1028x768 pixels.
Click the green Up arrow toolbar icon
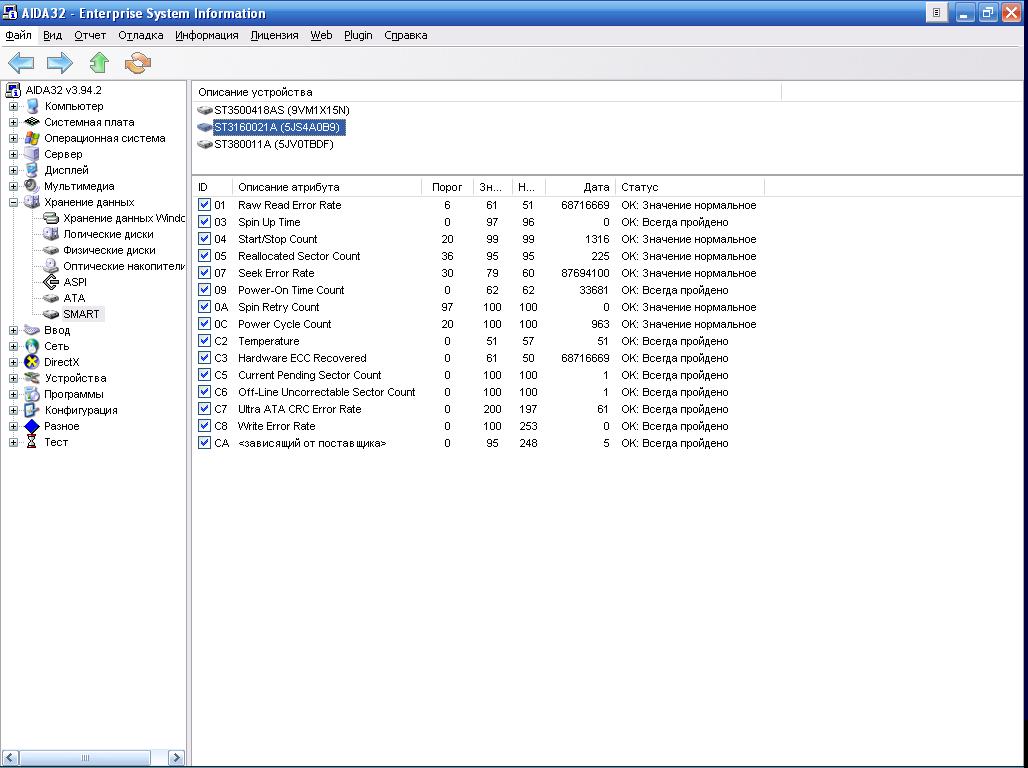click(99, 63)
